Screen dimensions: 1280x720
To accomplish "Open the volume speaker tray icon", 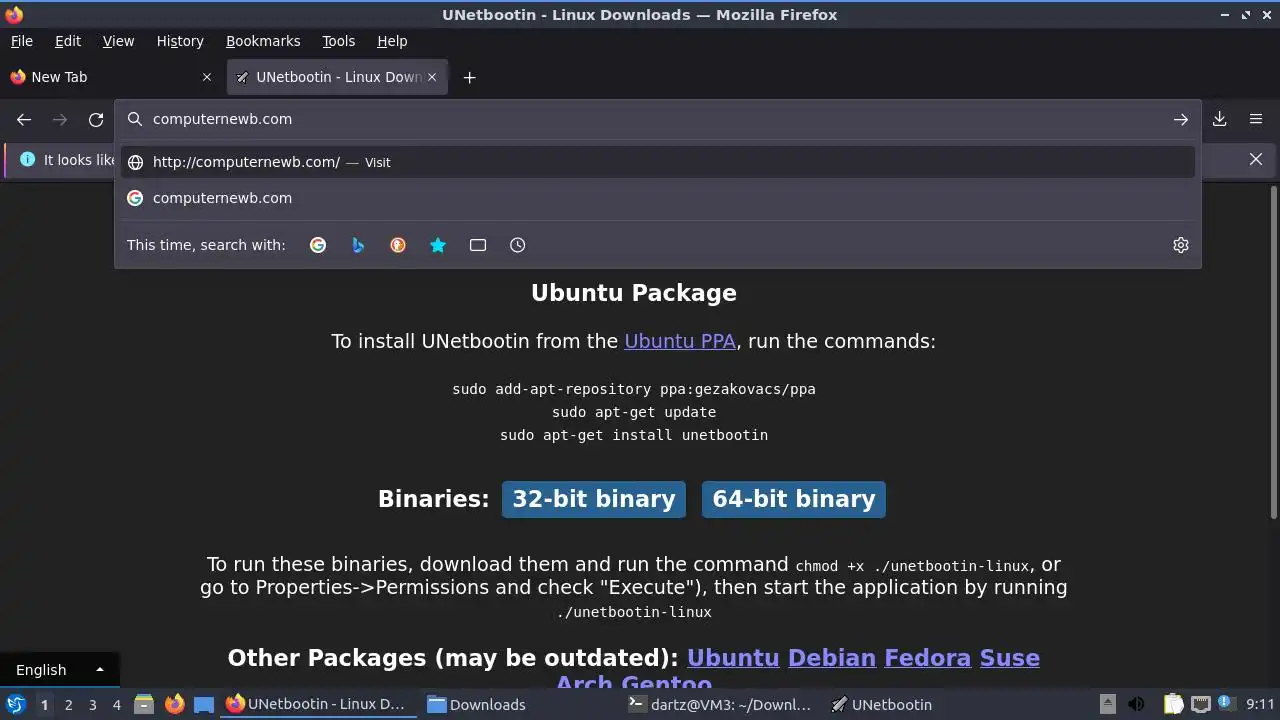I will 1136,704.
